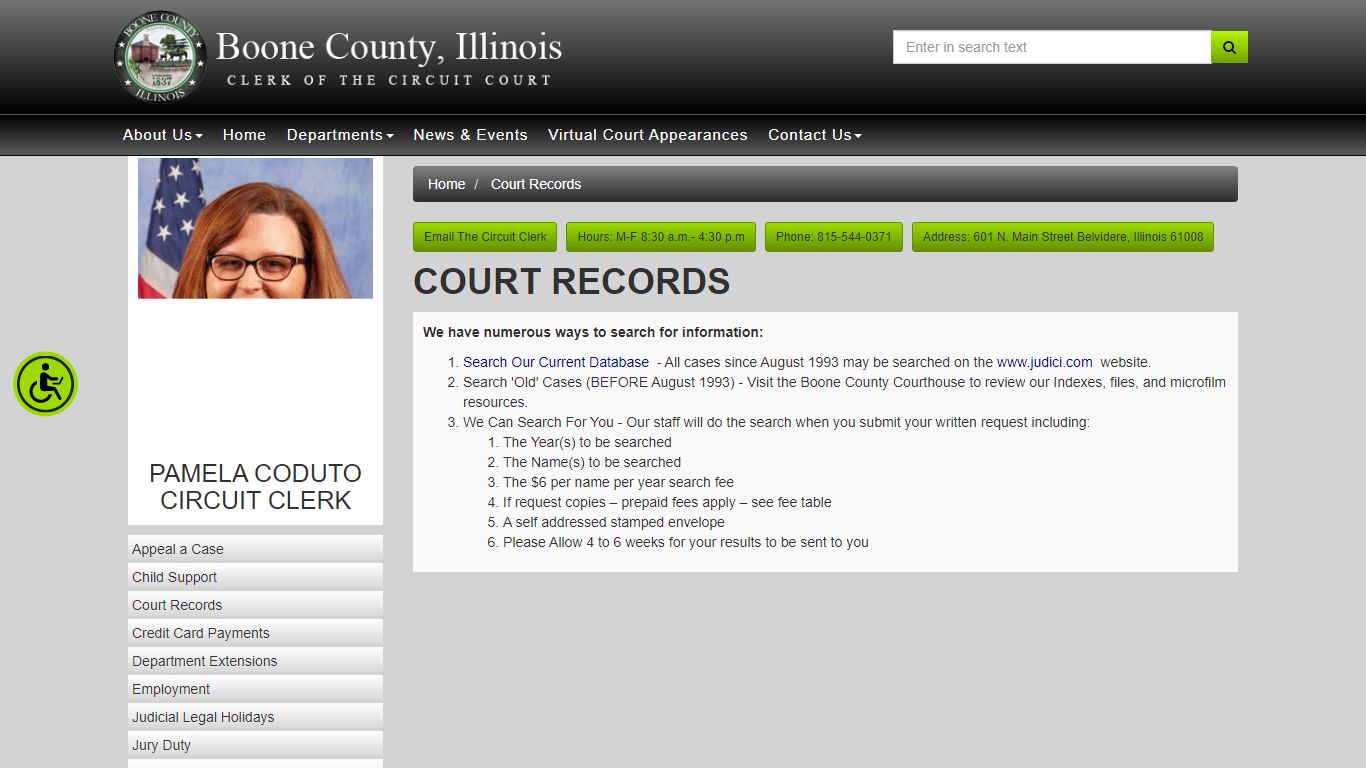Click the Email The Circuit Clerk button

485,237
